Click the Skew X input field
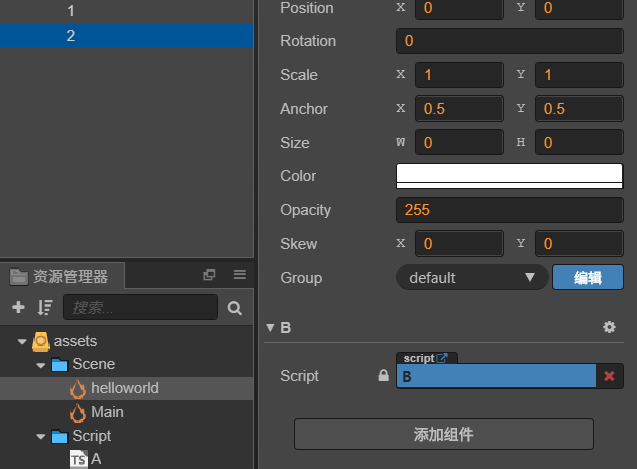Viewport: 637px width, 469px height. coord(459,244)
